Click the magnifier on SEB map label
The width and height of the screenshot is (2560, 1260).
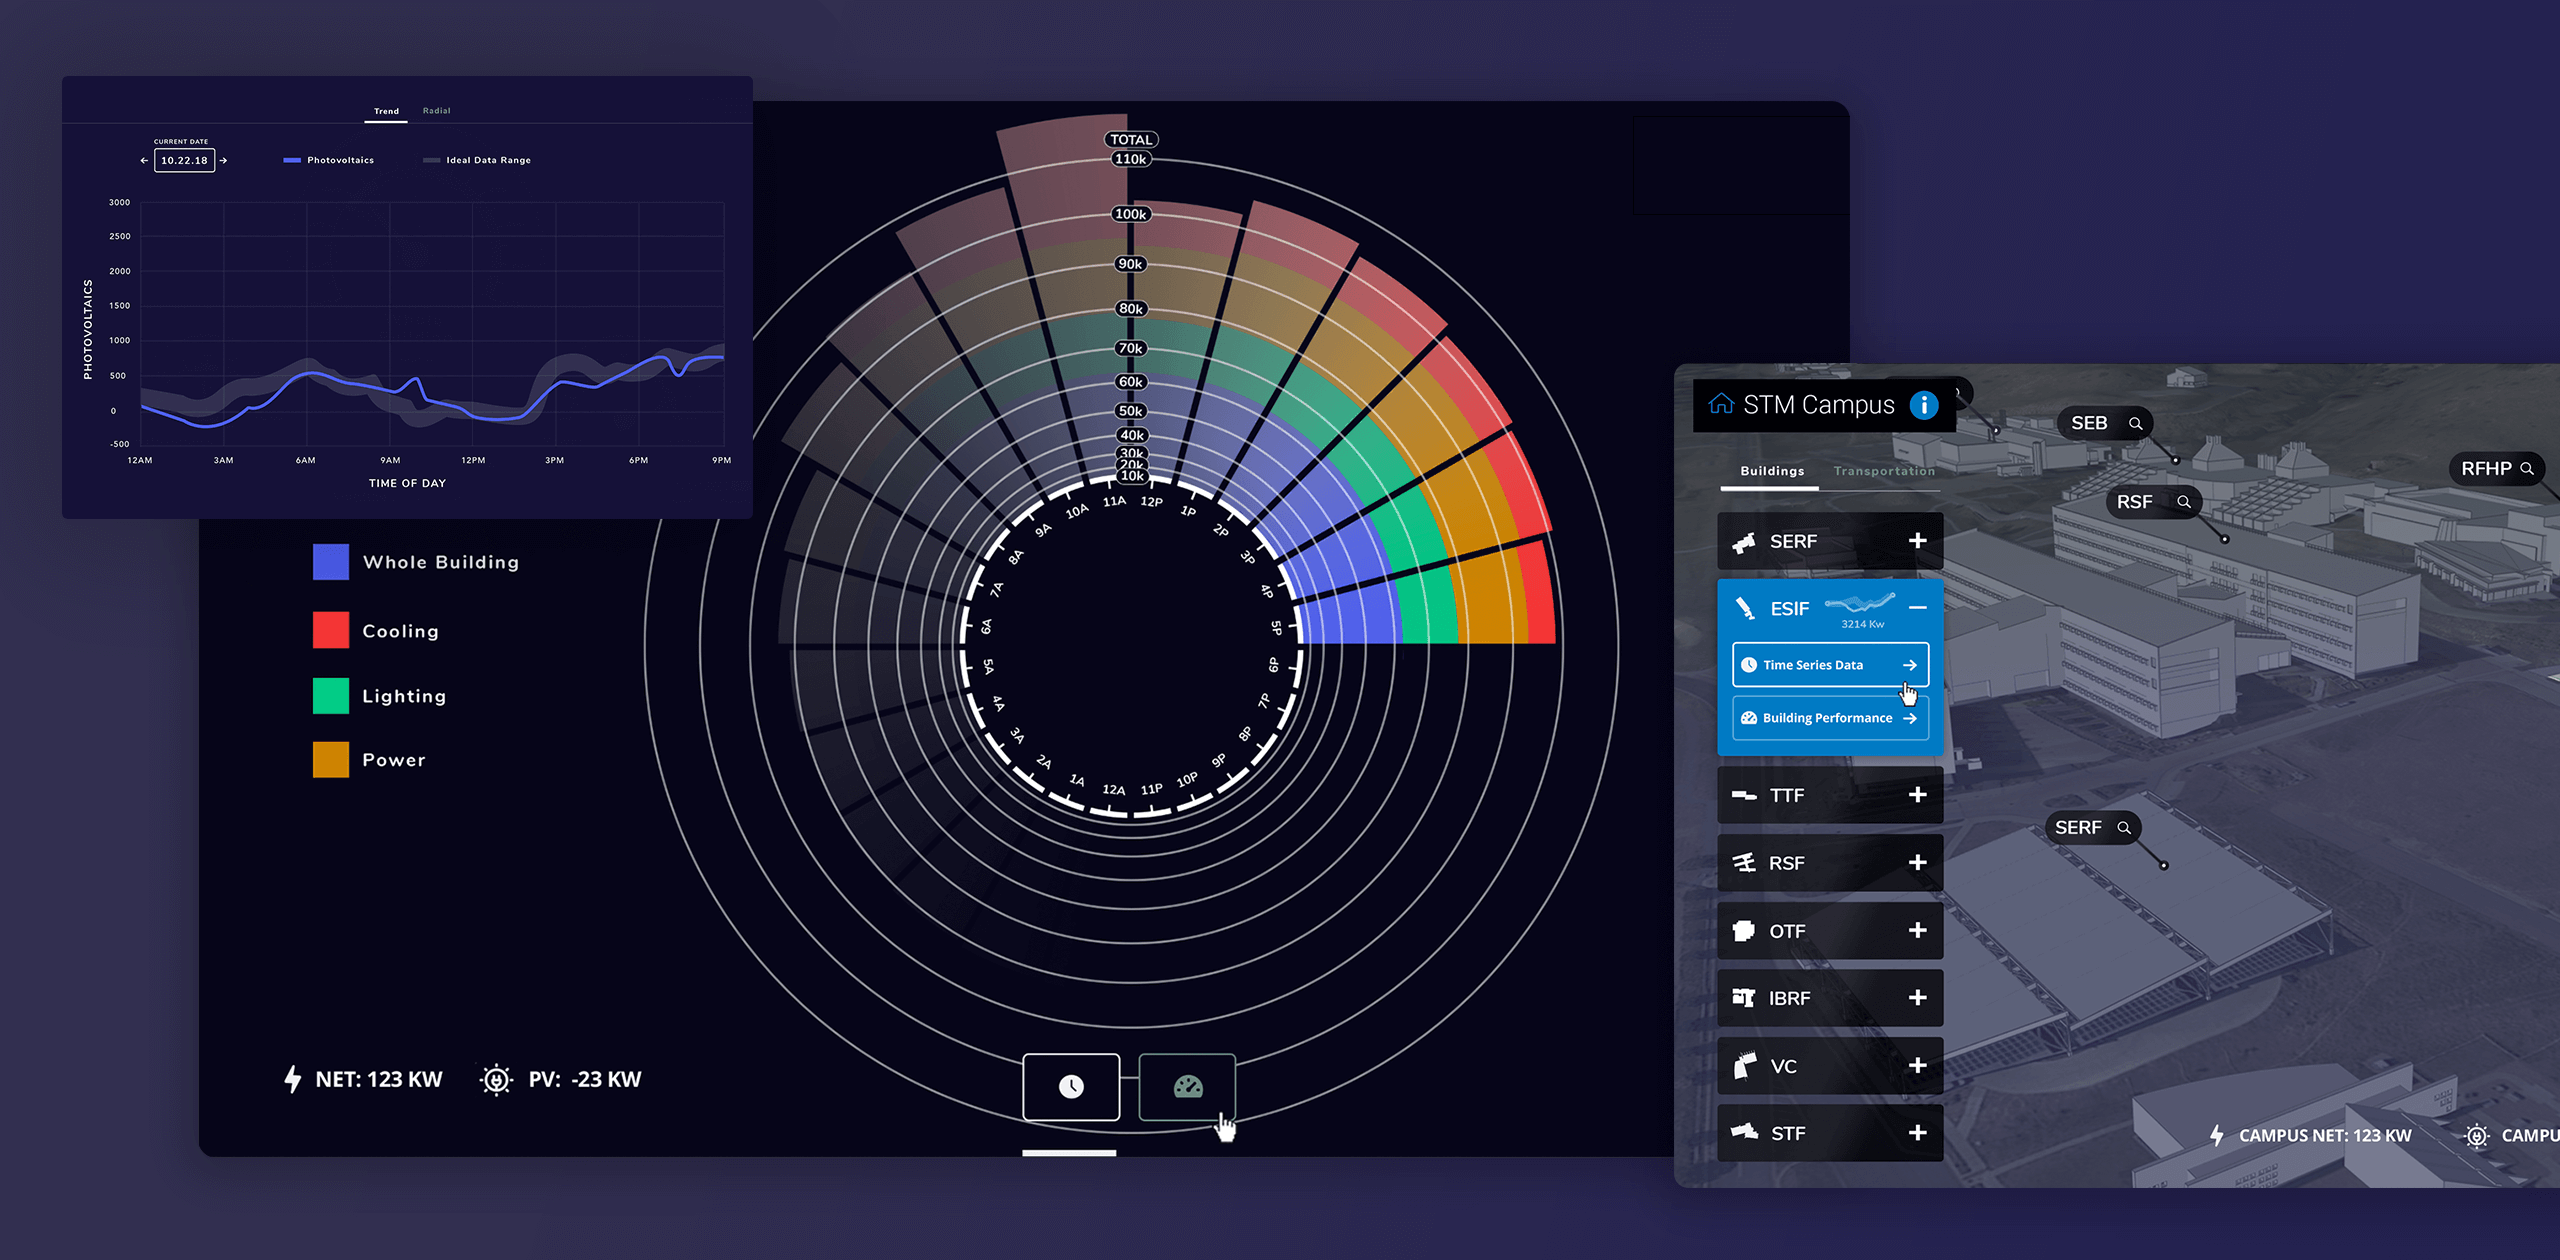point(2135,423)
